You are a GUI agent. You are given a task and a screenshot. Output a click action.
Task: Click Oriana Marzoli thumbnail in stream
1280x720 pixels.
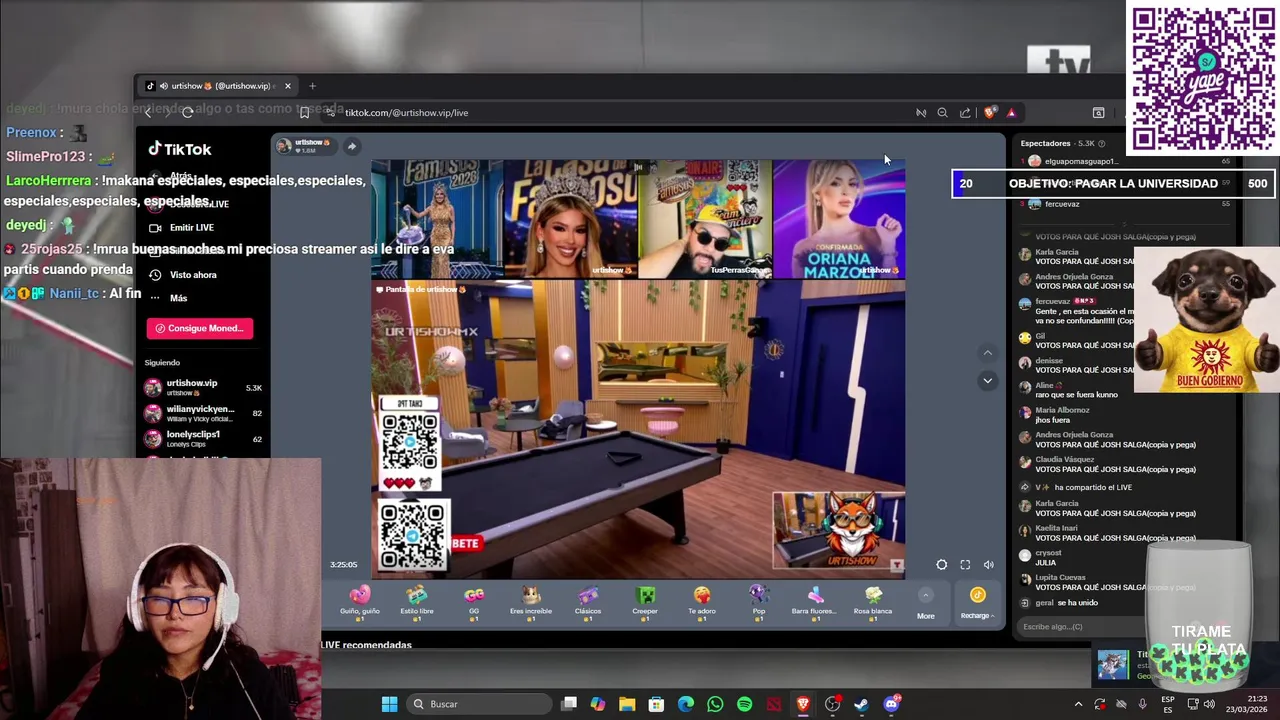pyautogui.click(x=838, y=218)
